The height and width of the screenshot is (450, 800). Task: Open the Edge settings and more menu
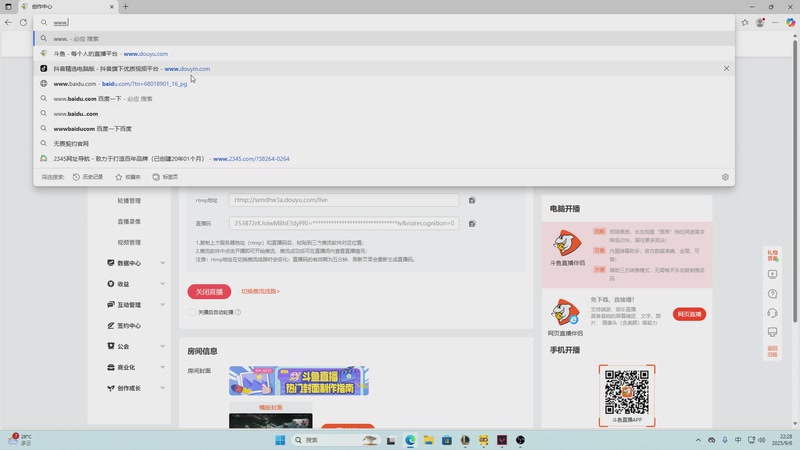pyautogui.click(x=775, y=22)
